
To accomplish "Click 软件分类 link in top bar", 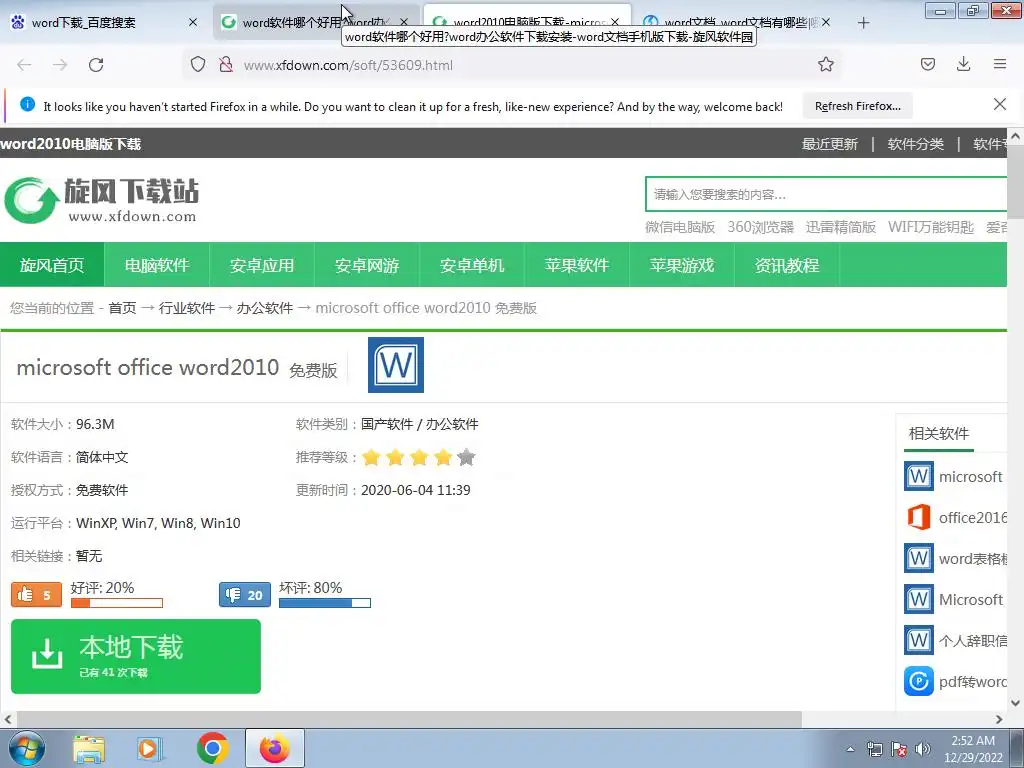I will click(x=916, y=144).
